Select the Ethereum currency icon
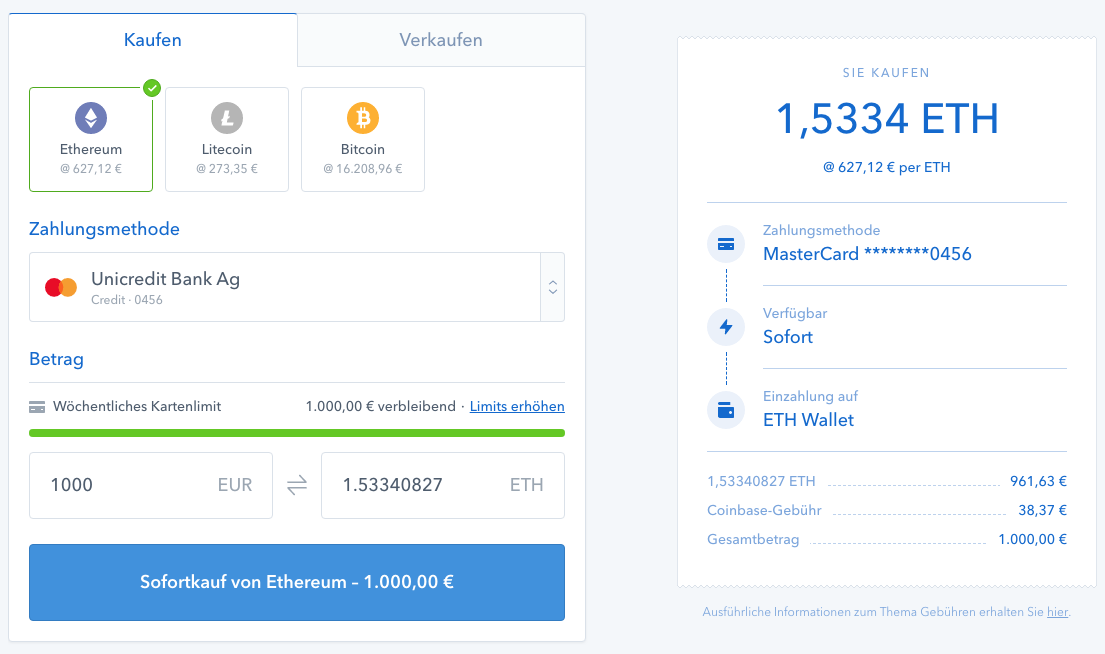 tap(91, 117)
